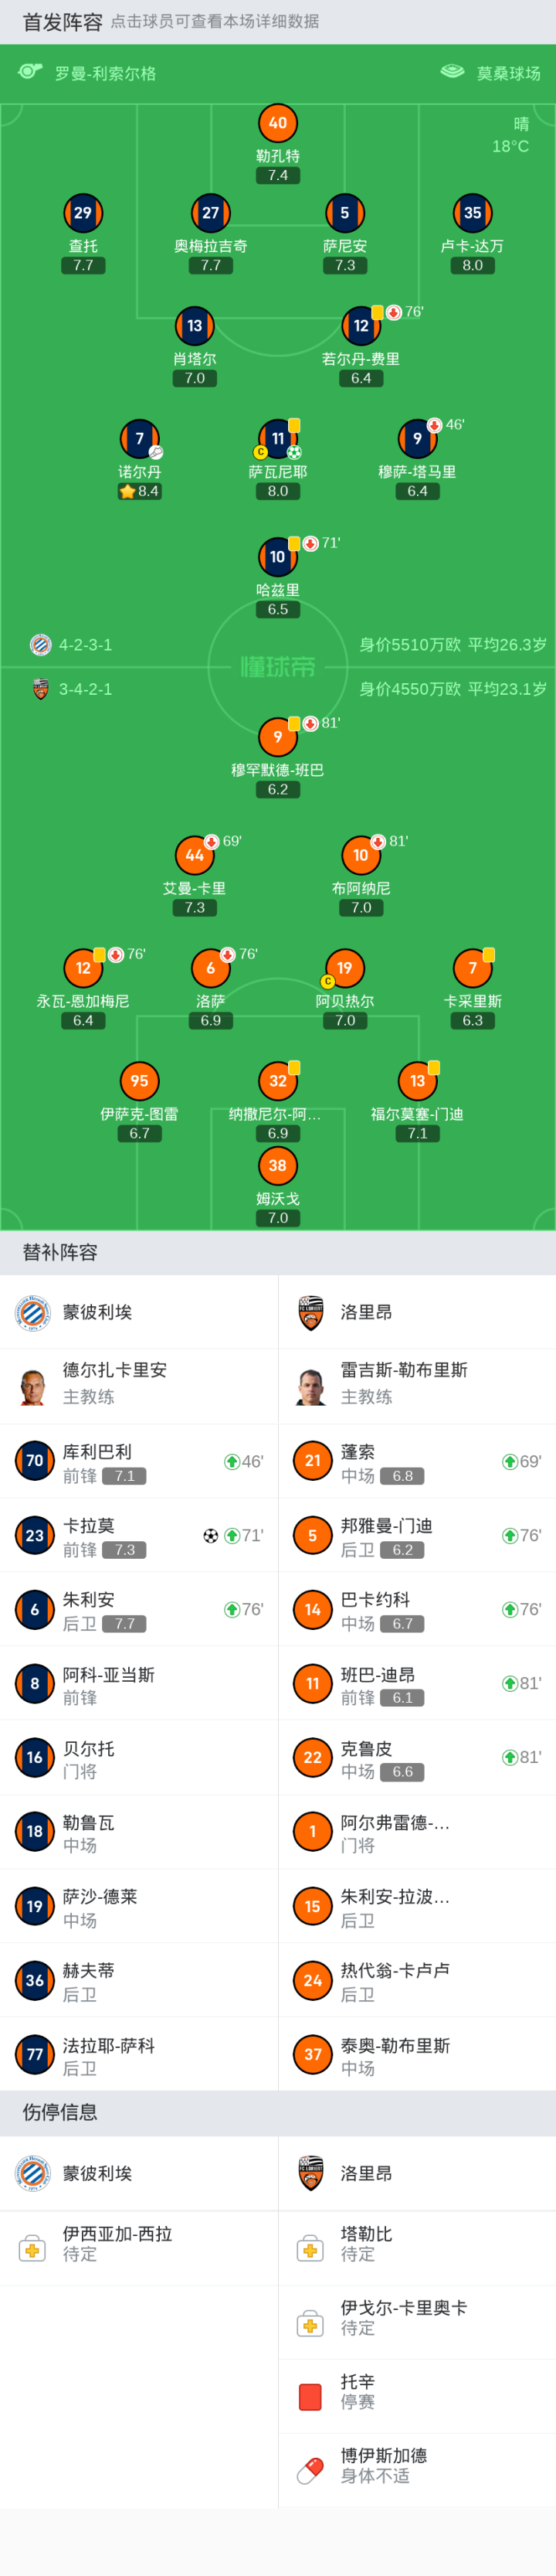
Task: Tap Lorient keeper 姆沃戈 number 38
Action: tap(278, 1165)
